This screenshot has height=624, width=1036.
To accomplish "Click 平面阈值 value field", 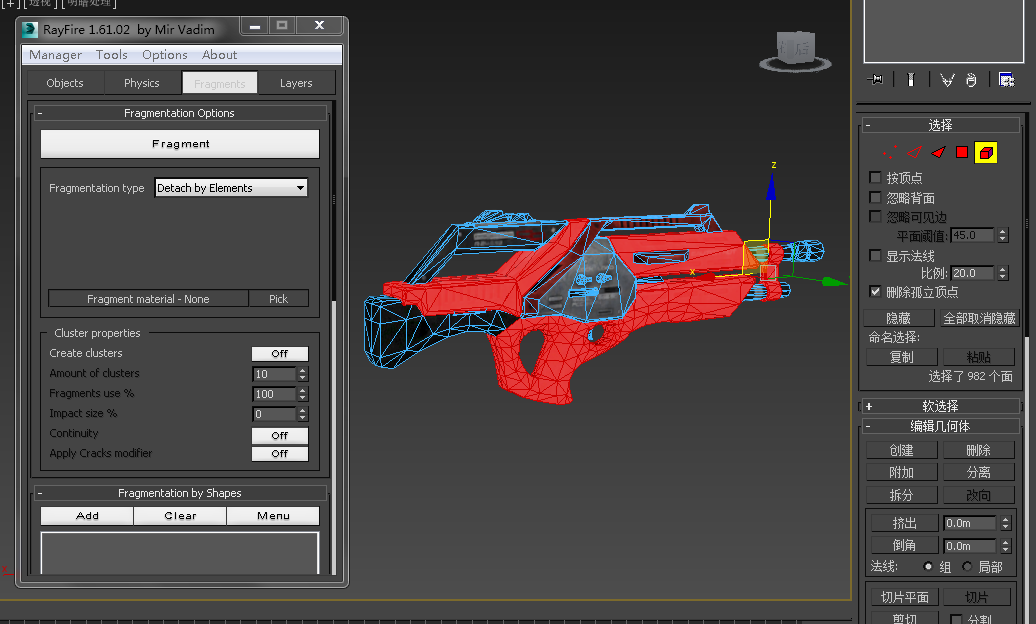I will click(x=973, y=235).
